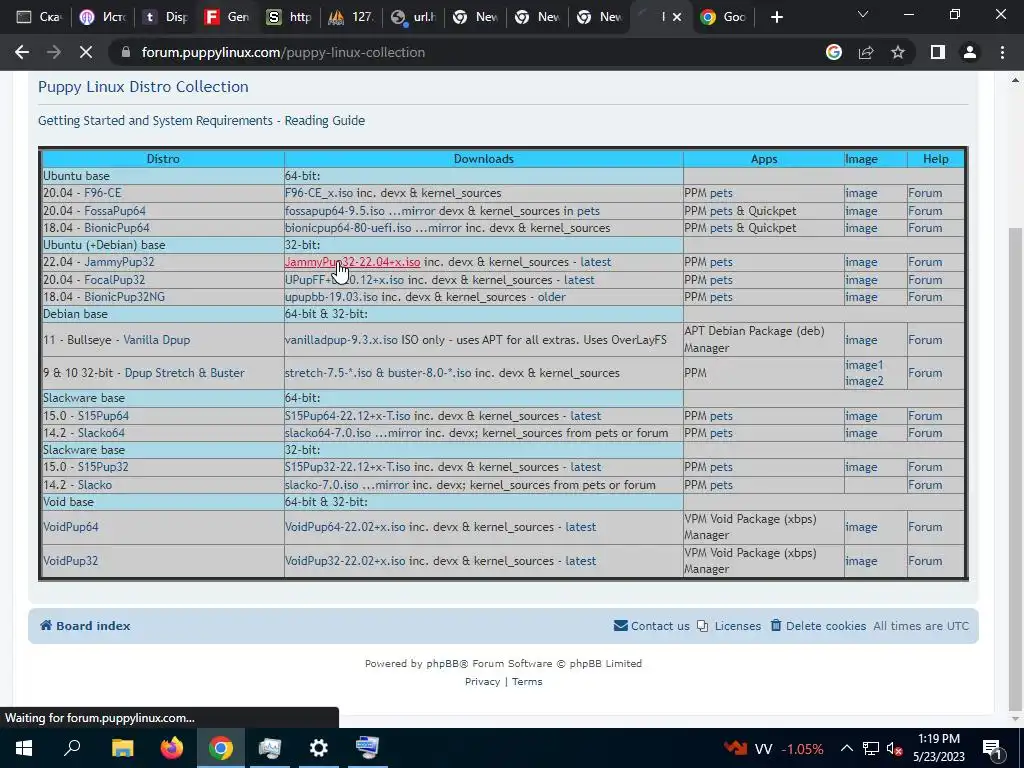This screenshot has height=768, width=1024.
Task: Open File Explorer from taskbar
Action: click(x=122, y=748)
